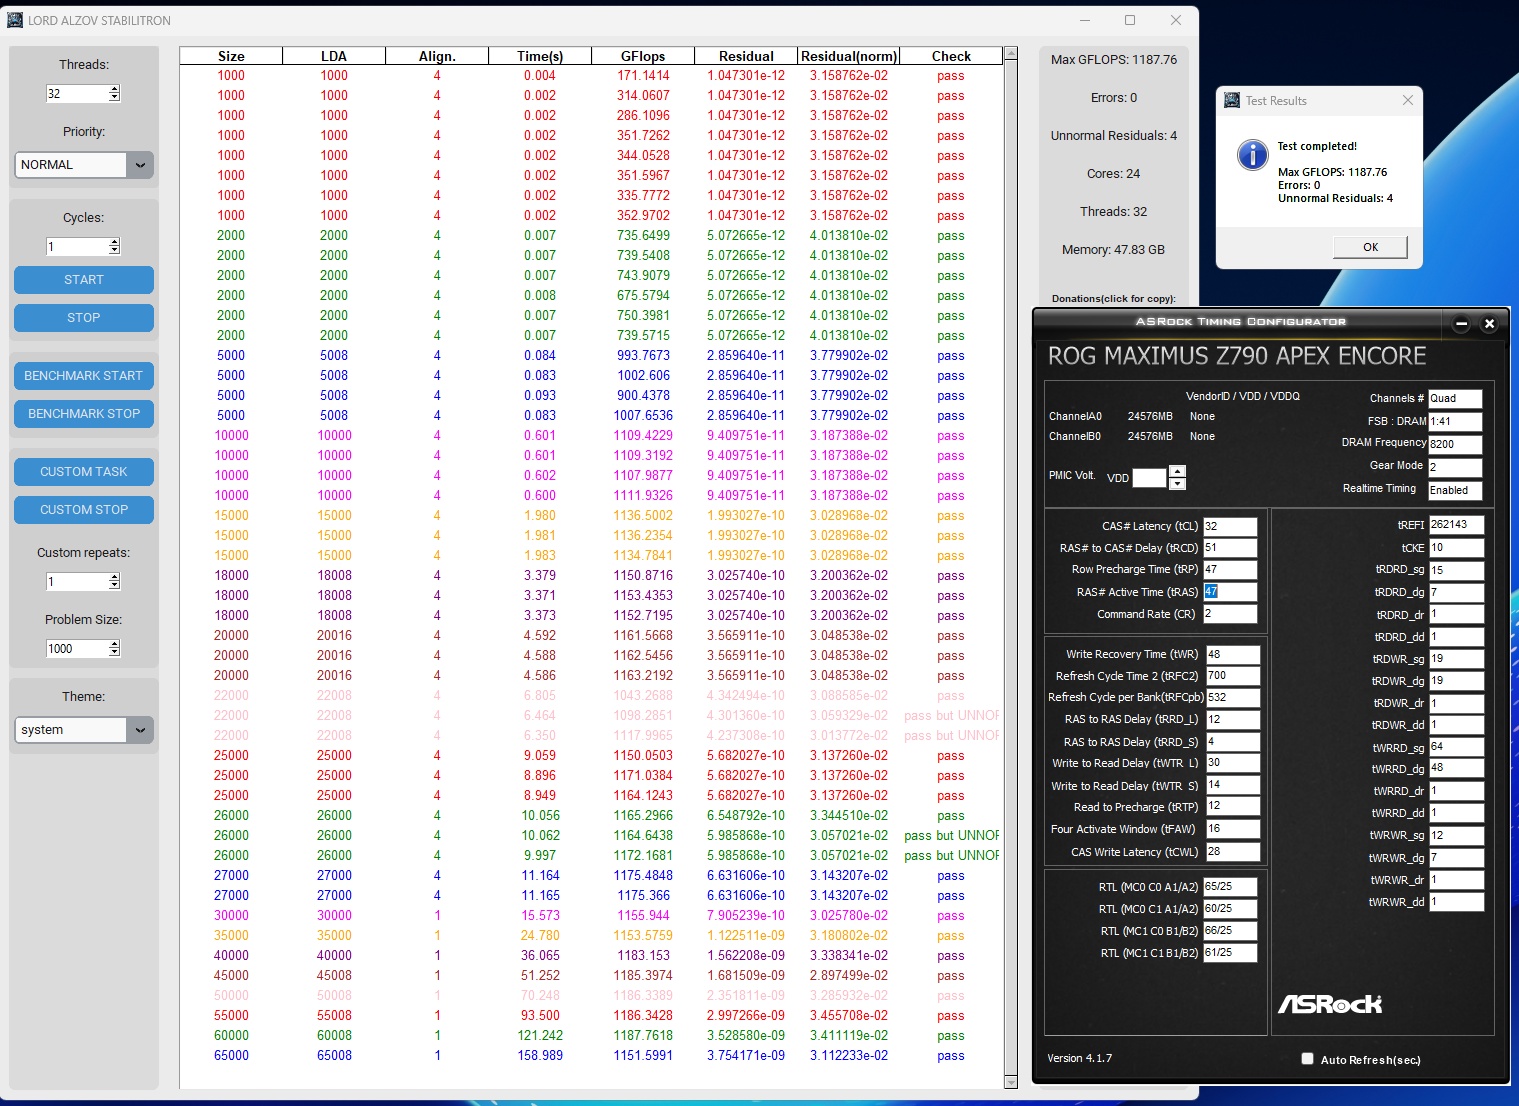Maximize the Lord Alzov Stabilitron window
The height and width of the screenshot is (1106, 1519).
click(x=1130, y=20)
